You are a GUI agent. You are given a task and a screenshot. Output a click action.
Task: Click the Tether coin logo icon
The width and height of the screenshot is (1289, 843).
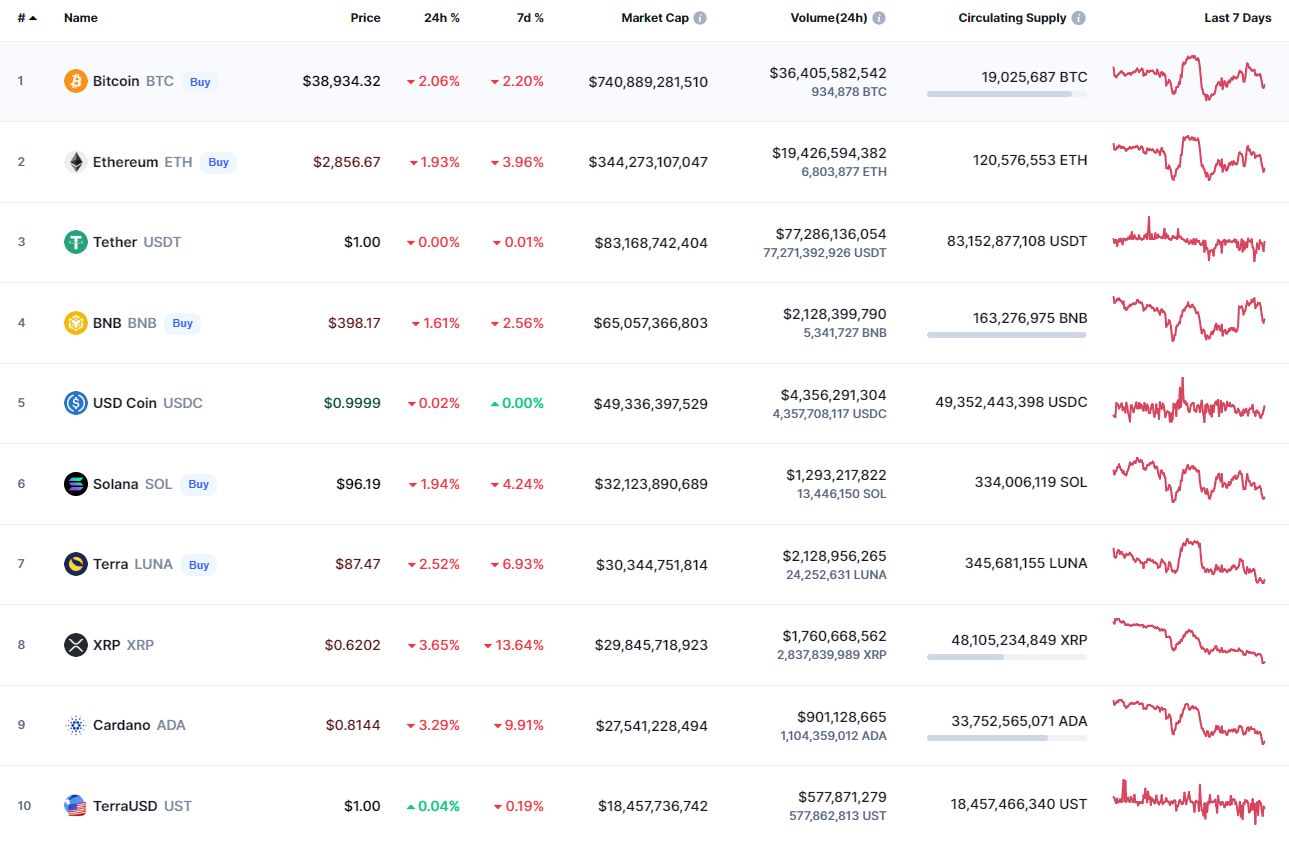[x=76, y=242]
